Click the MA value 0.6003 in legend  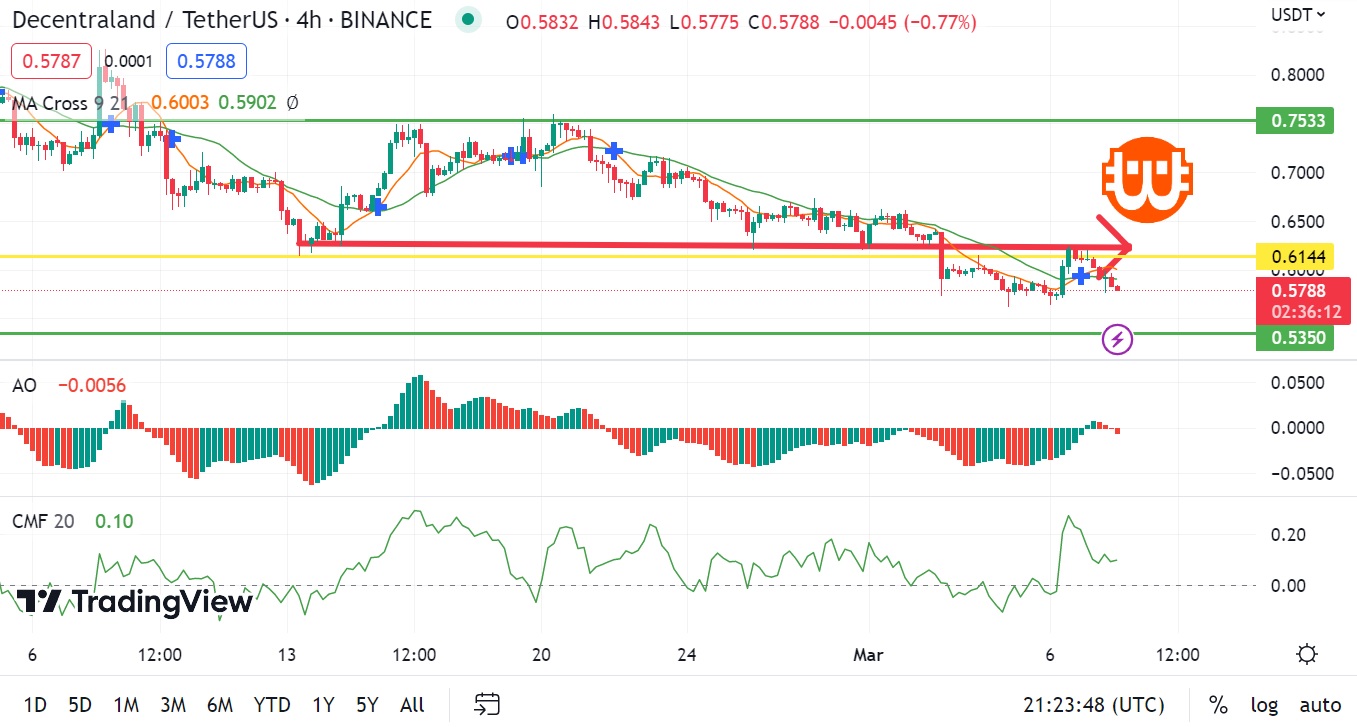[x=181, y=102]
